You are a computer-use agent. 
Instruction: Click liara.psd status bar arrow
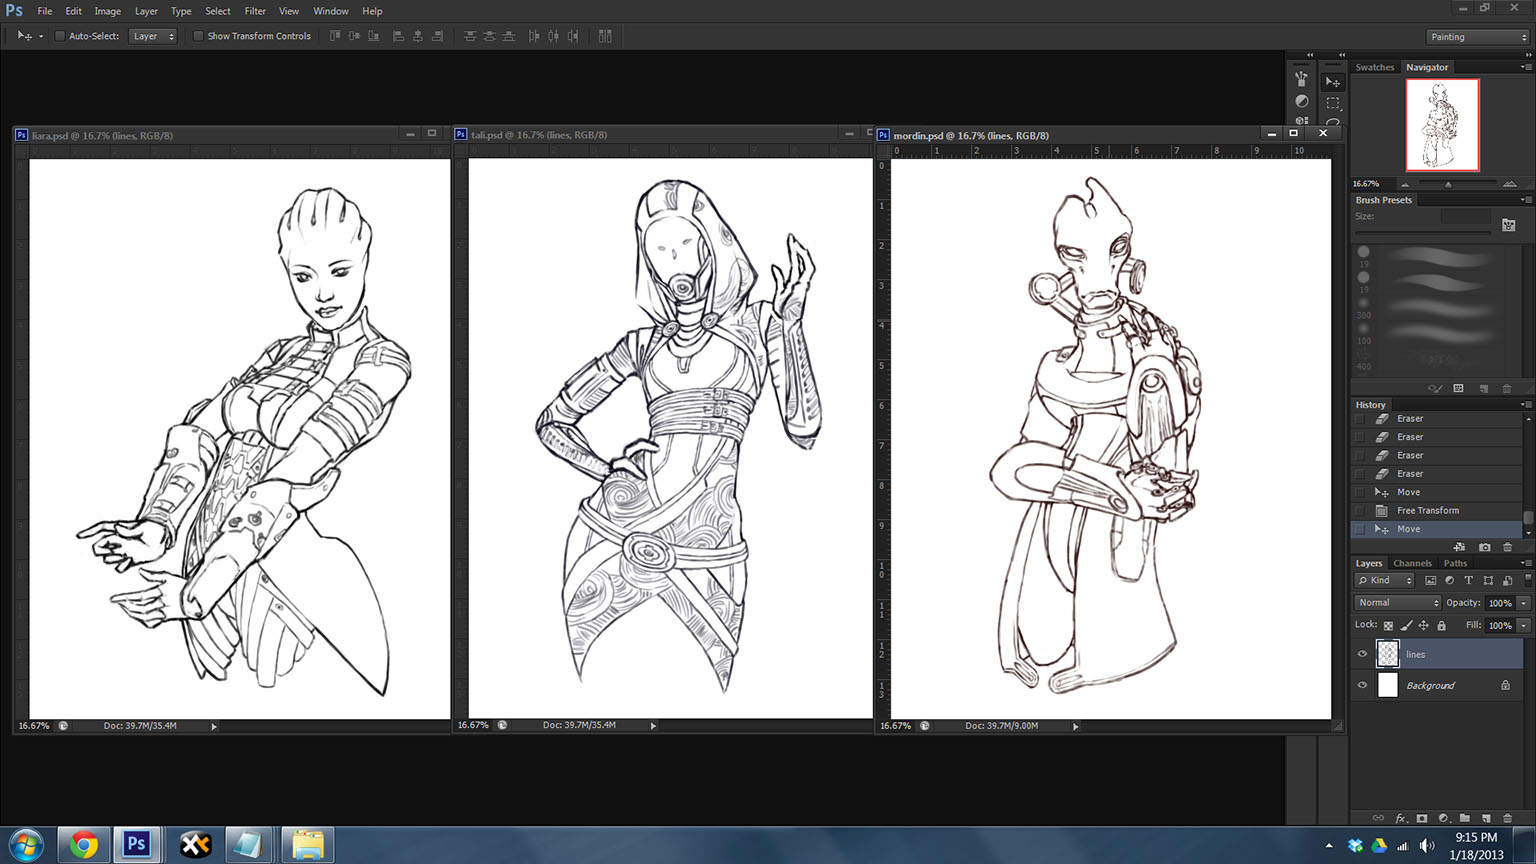point(214,726)
